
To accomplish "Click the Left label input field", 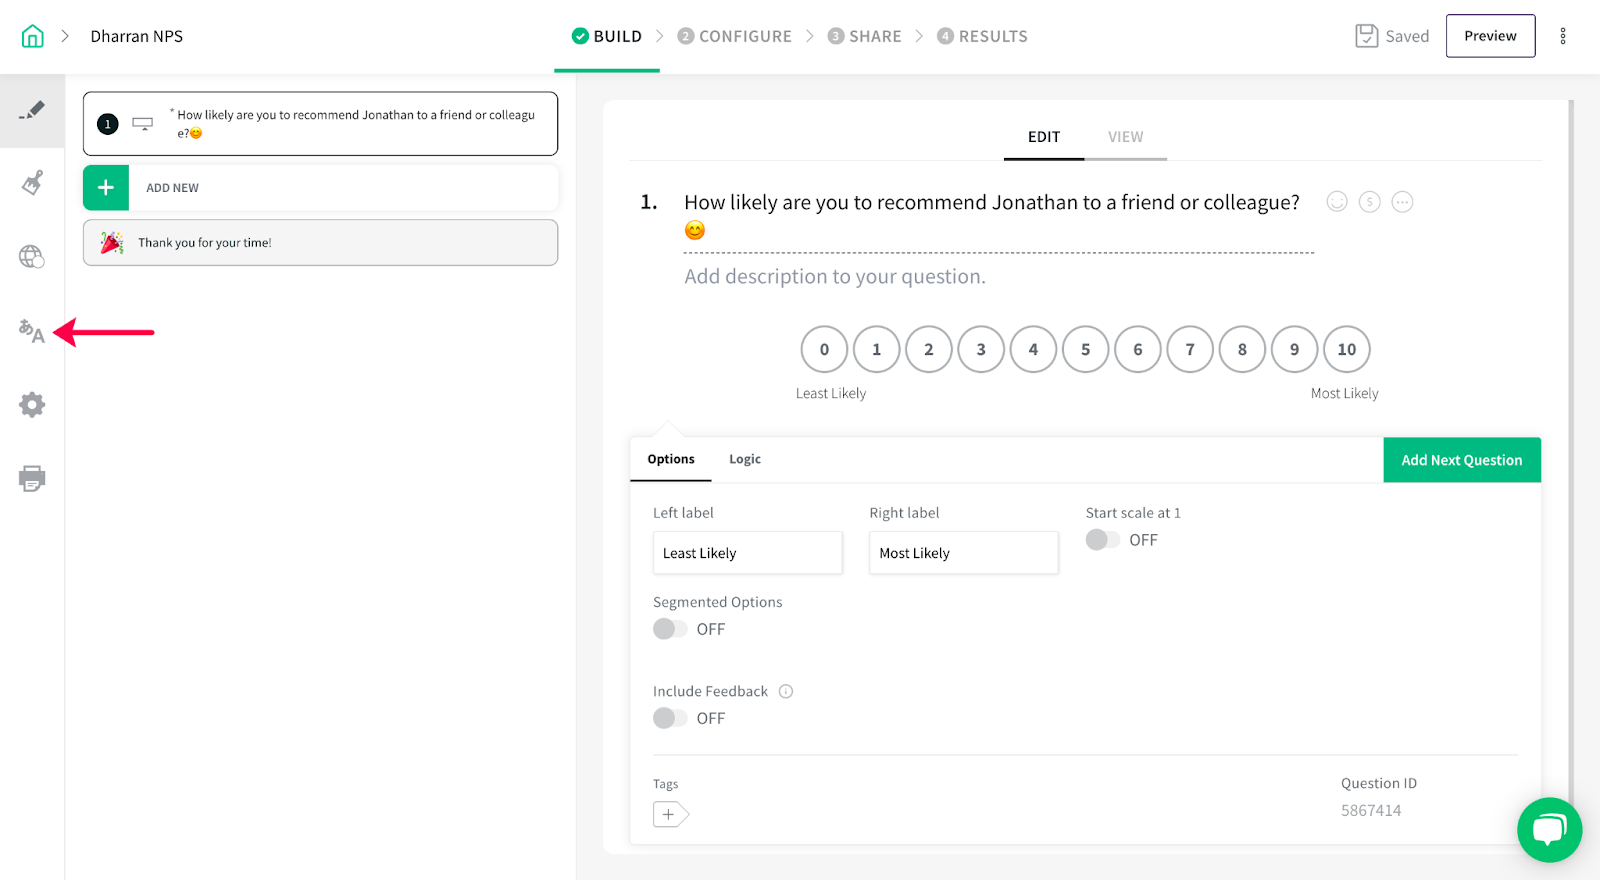I will [x=747, y=553].
